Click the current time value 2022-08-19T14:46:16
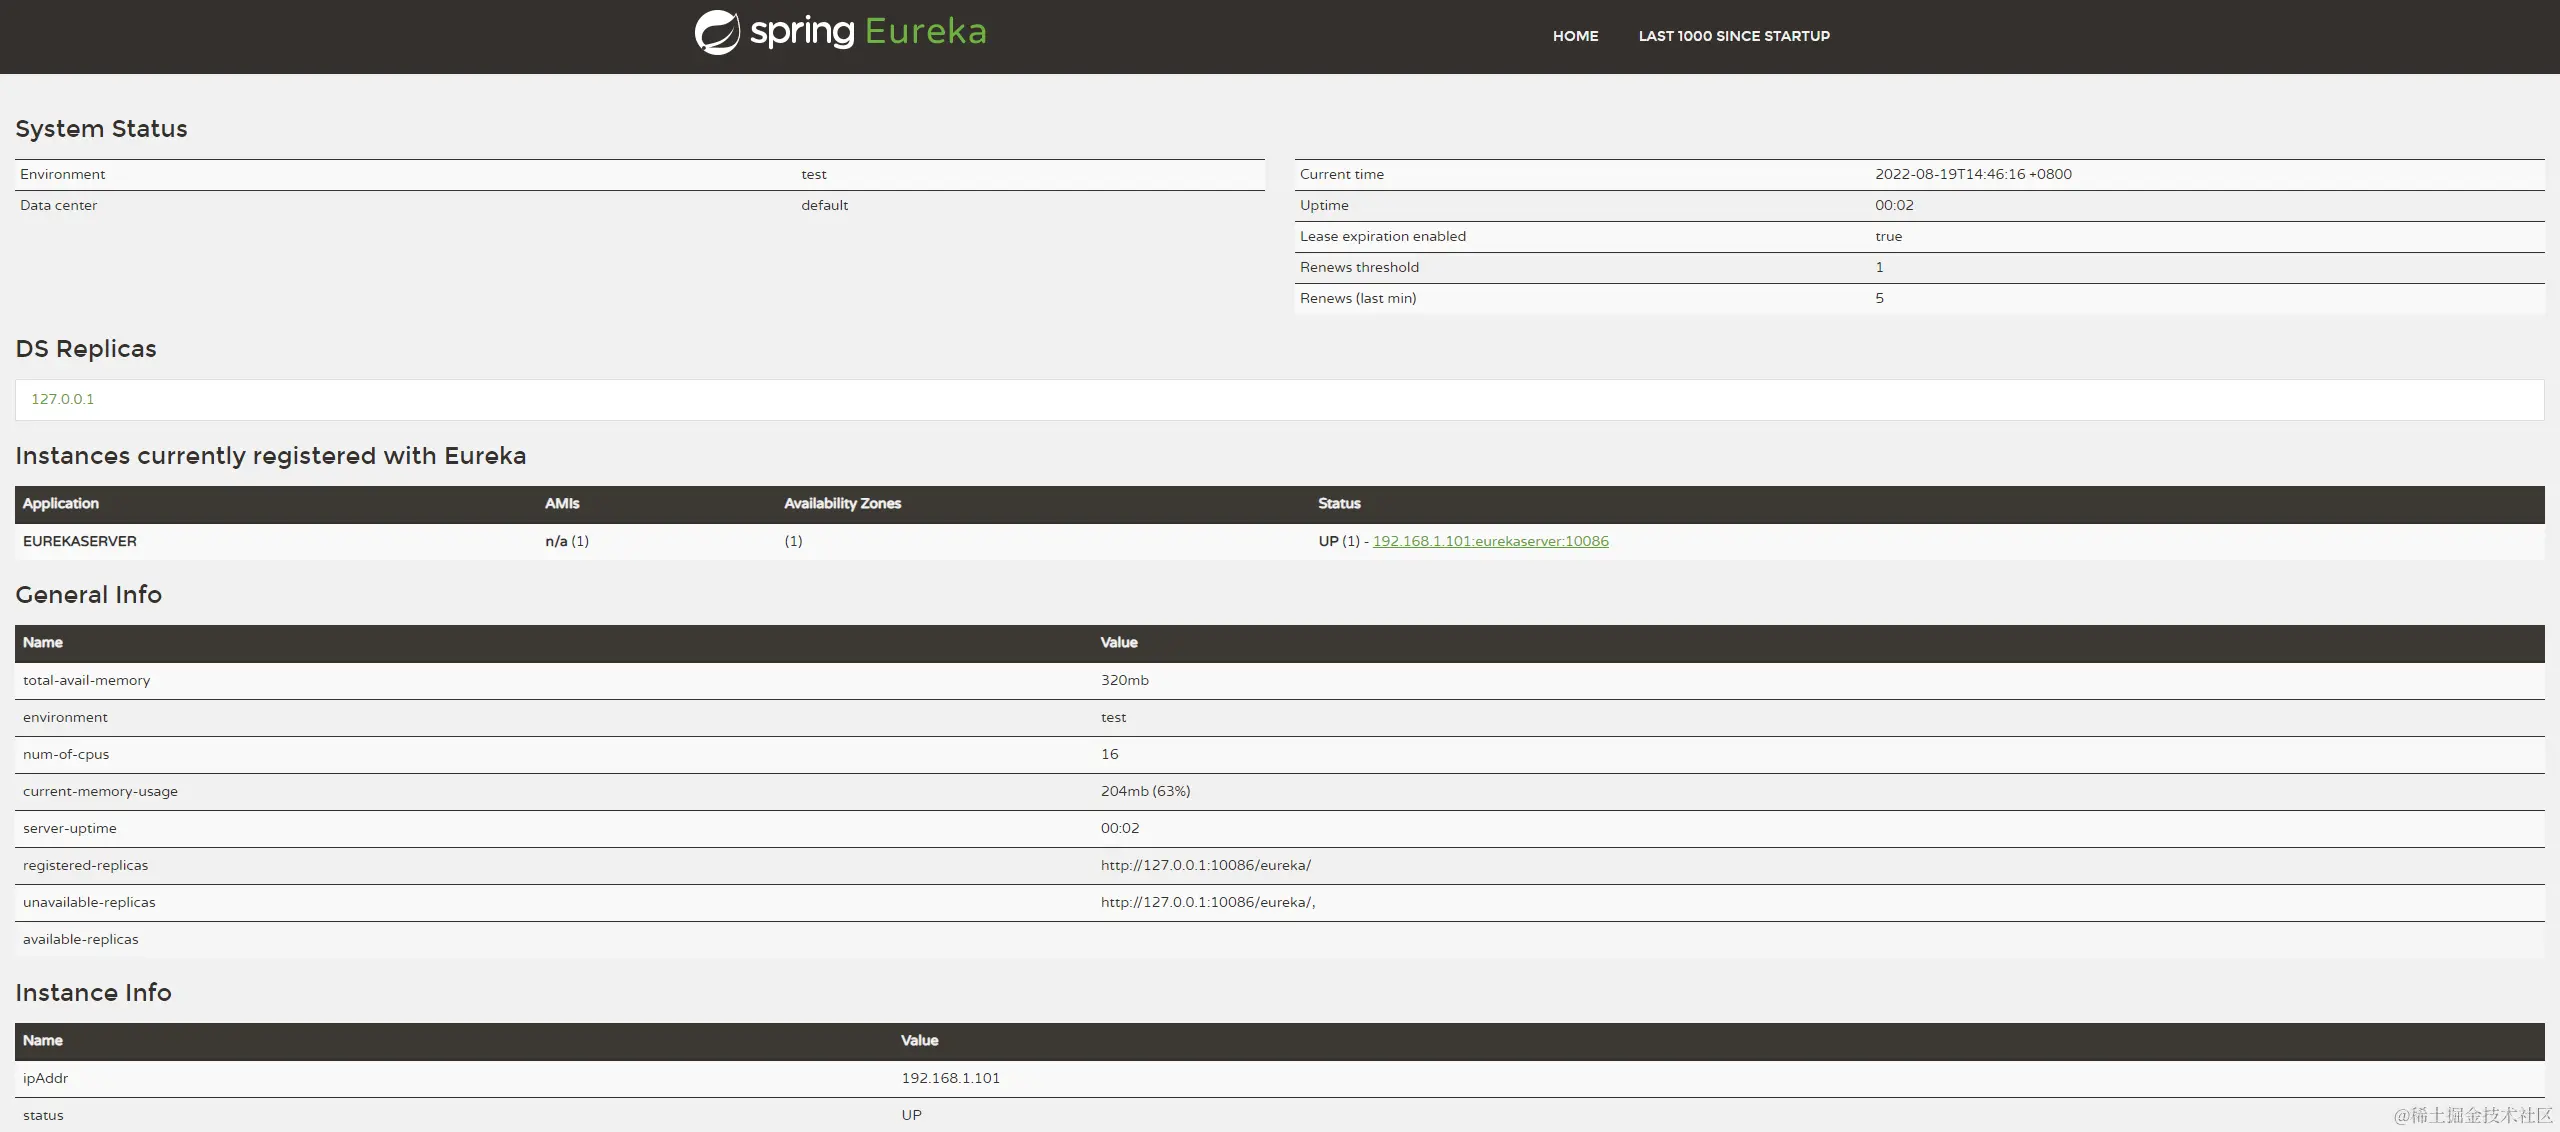Screen dimensions: 2560x1132 [1972, 174]
